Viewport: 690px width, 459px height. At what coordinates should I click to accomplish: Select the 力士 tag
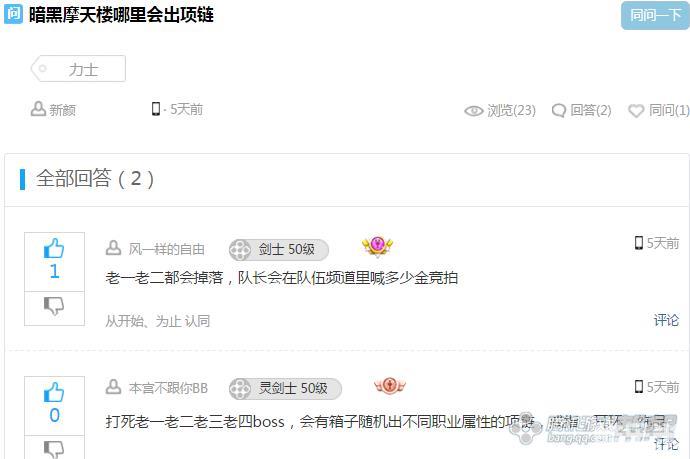tap(78, 69)
